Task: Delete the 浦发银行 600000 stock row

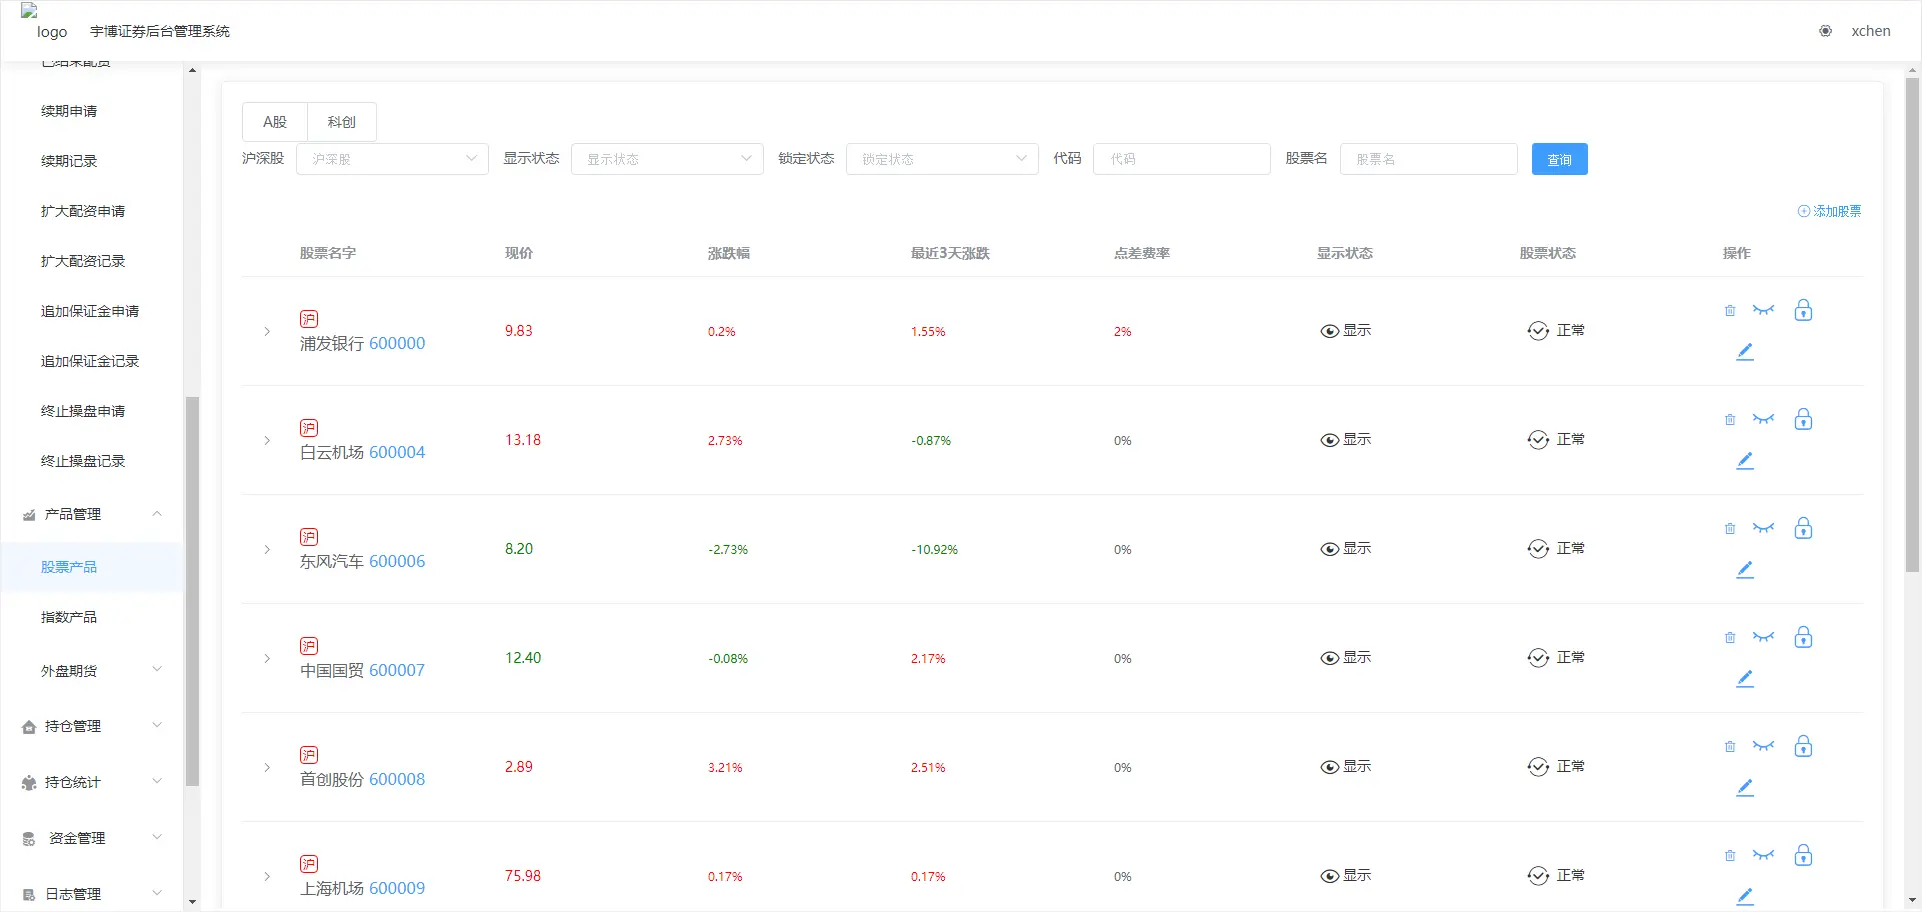Action: [x=1729, y=311]
